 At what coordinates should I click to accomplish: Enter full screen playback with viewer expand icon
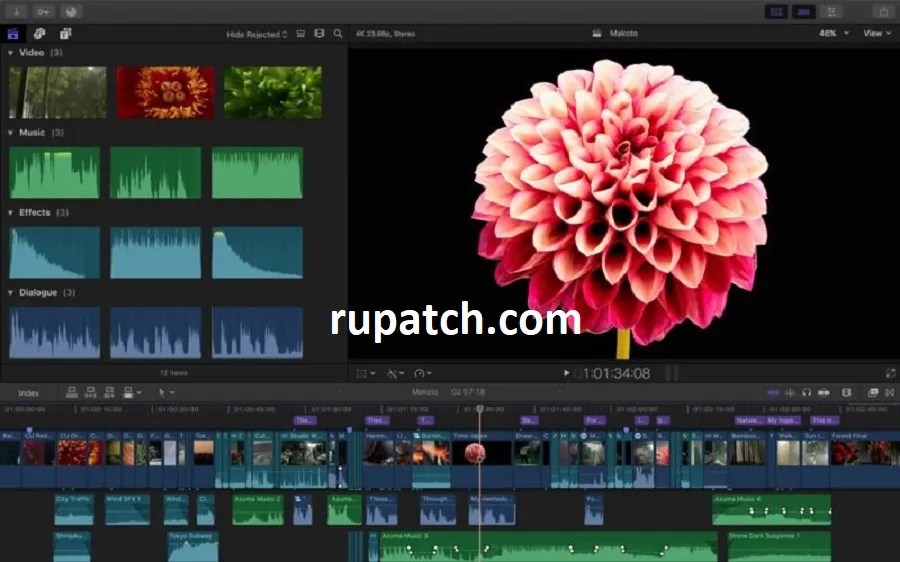tap(890, 374)
